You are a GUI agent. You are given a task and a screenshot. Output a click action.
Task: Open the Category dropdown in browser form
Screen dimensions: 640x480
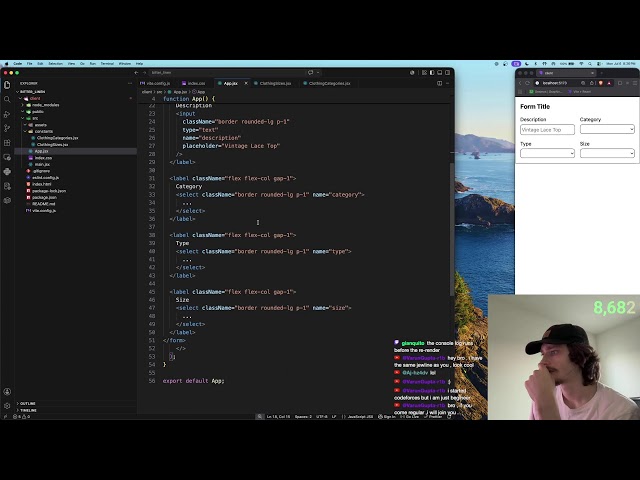click(607, 129)
